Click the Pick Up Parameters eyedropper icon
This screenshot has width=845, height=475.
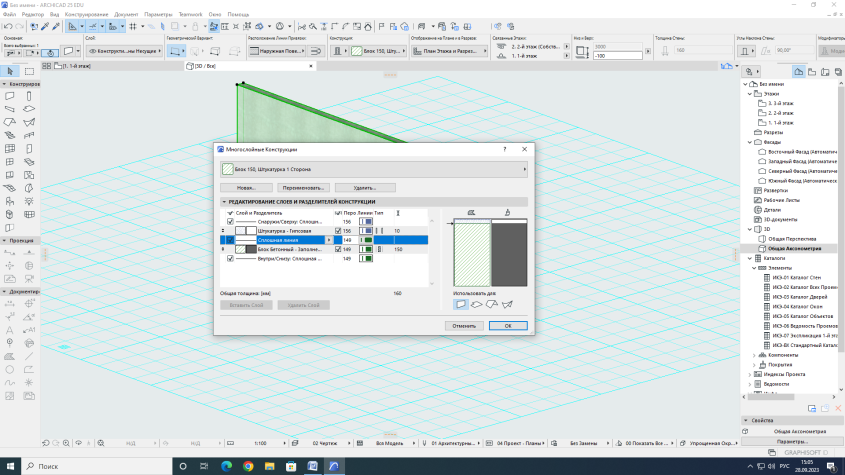pos(45,26)
